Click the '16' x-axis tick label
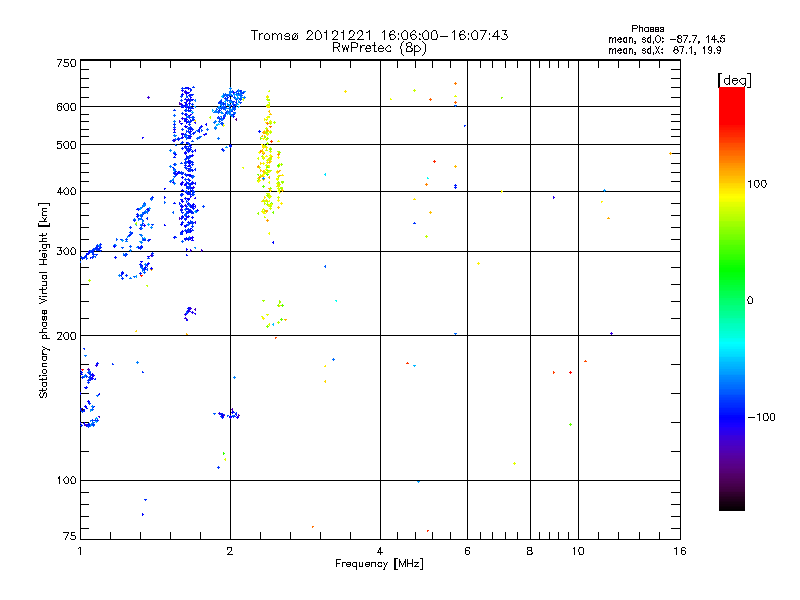The image size is (800, 600). coord(680,551)
